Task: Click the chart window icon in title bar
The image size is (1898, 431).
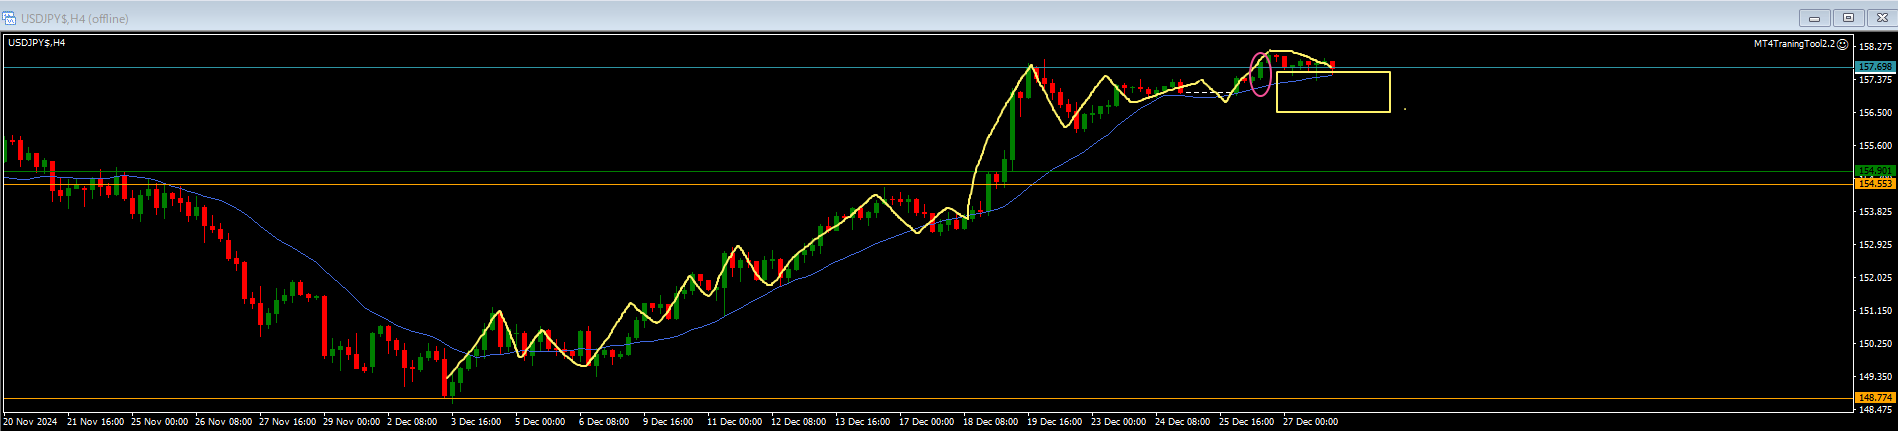Action: pyautogui.click(x=9, y=18)
